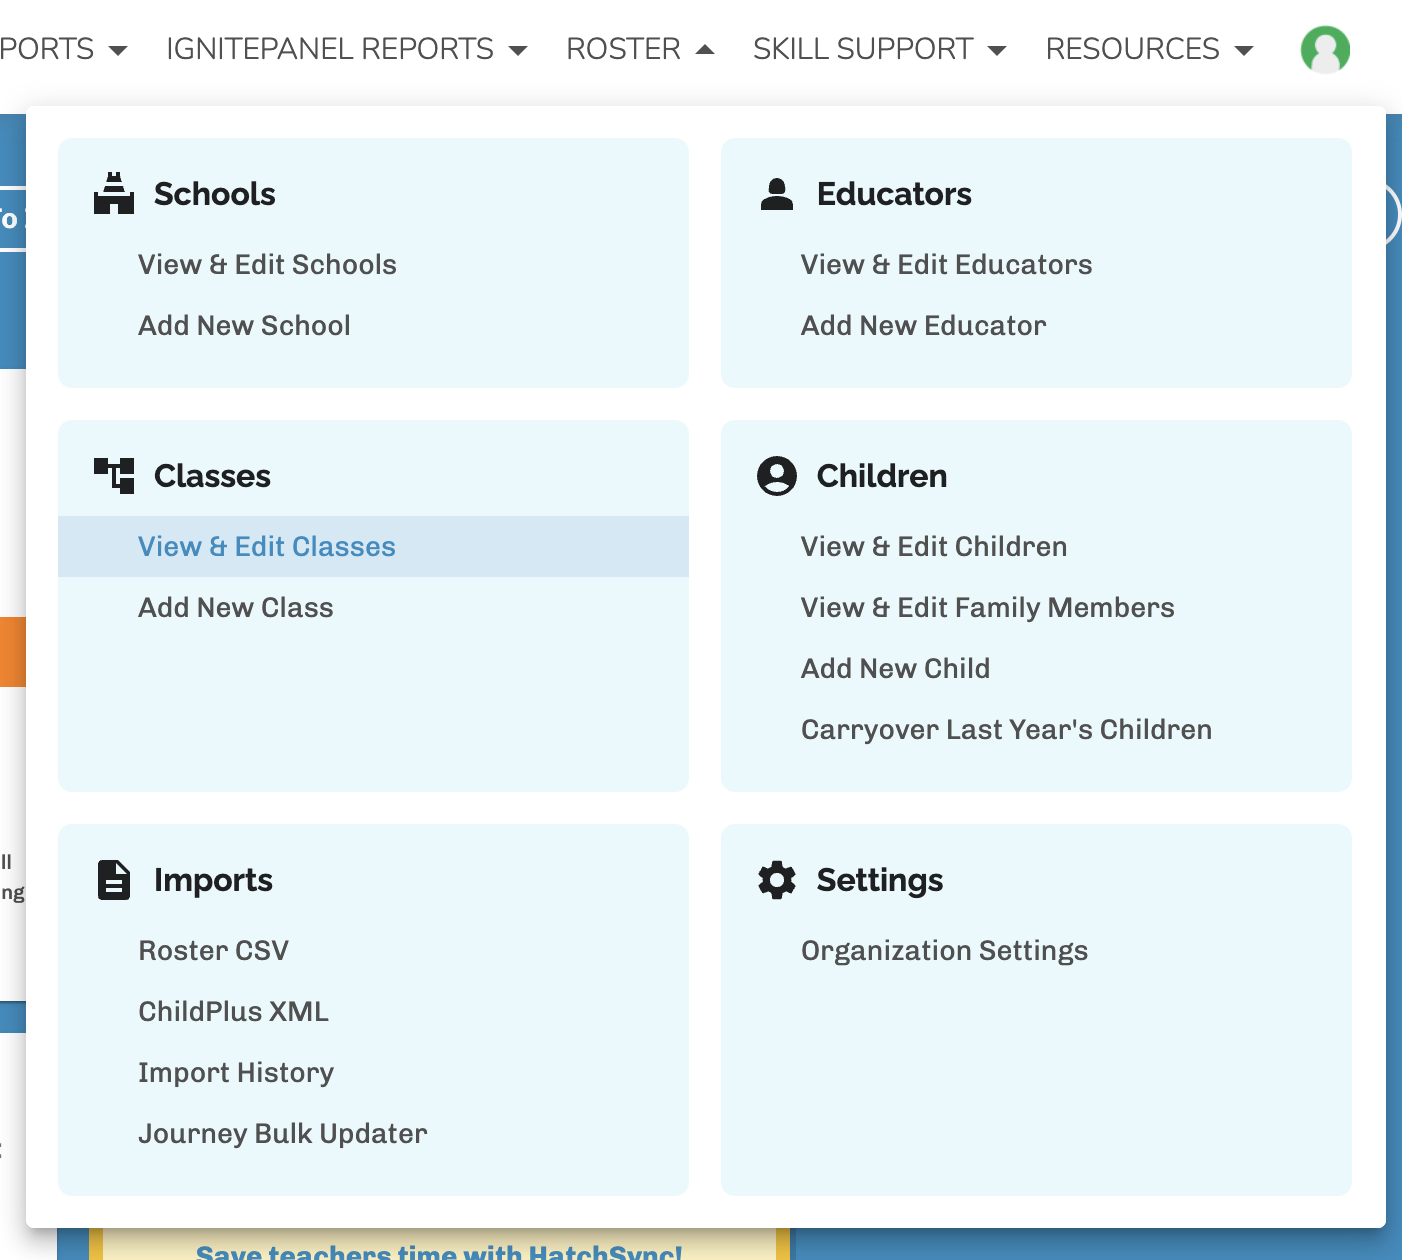
Task: Expand the Resources dropdown
Action: [x=1149, y=49]
